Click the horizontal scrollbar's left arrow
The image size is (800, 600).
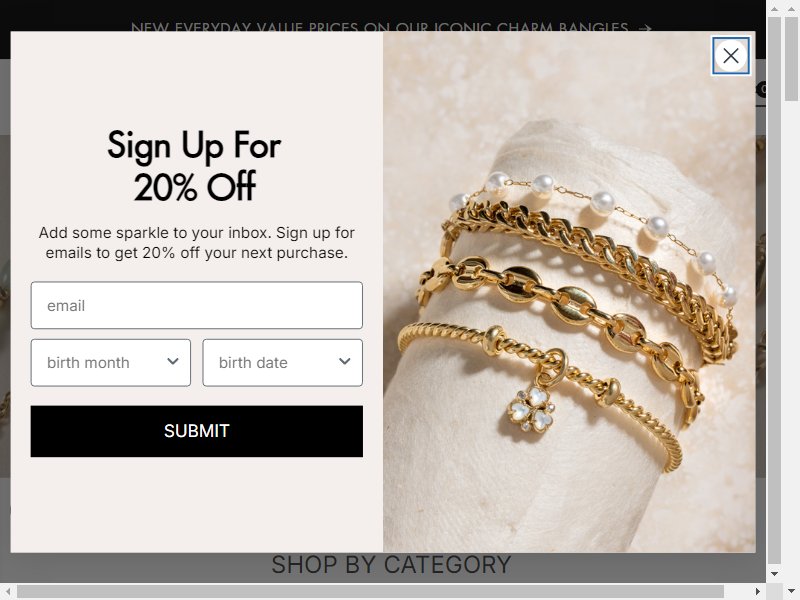[x=8, y=591]
